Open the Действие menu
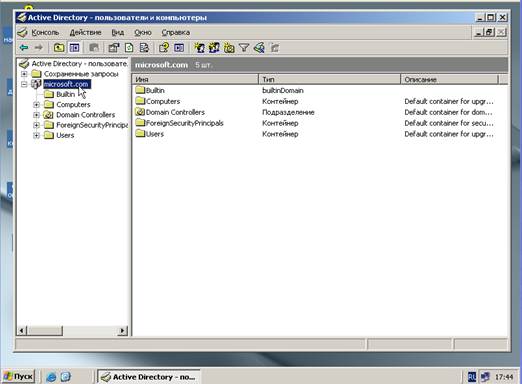This screenshot has width=522, height=384. [85, 33]
